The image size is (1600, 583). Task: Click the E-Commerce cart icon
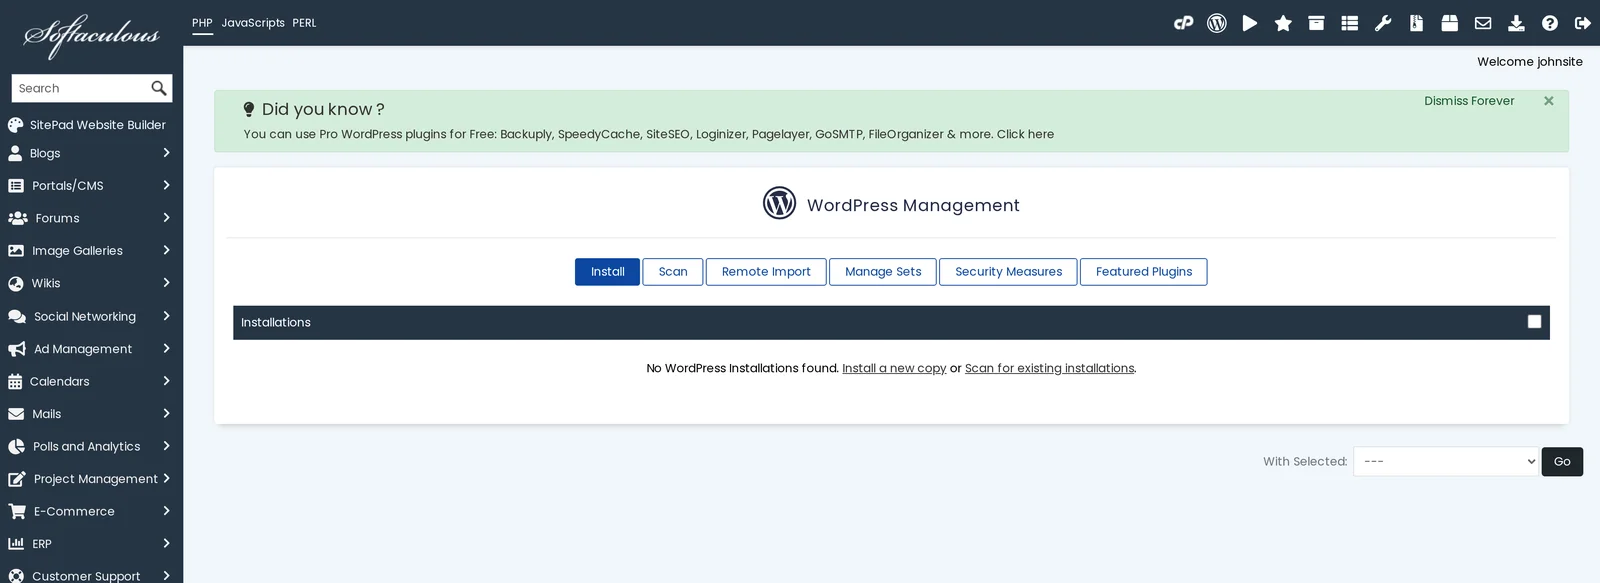click(17, 511)
